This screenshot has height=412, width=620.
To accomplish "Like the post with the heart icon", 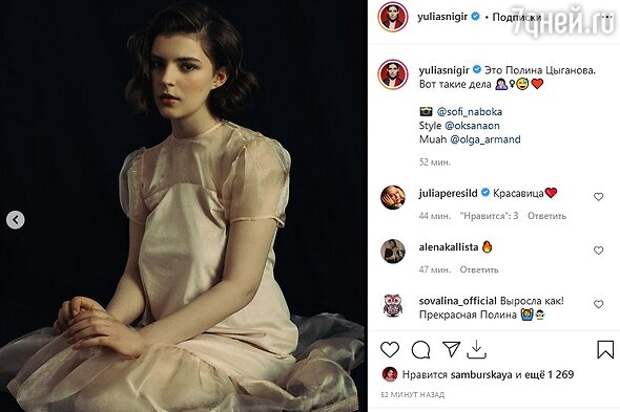I will coord(390,350).
